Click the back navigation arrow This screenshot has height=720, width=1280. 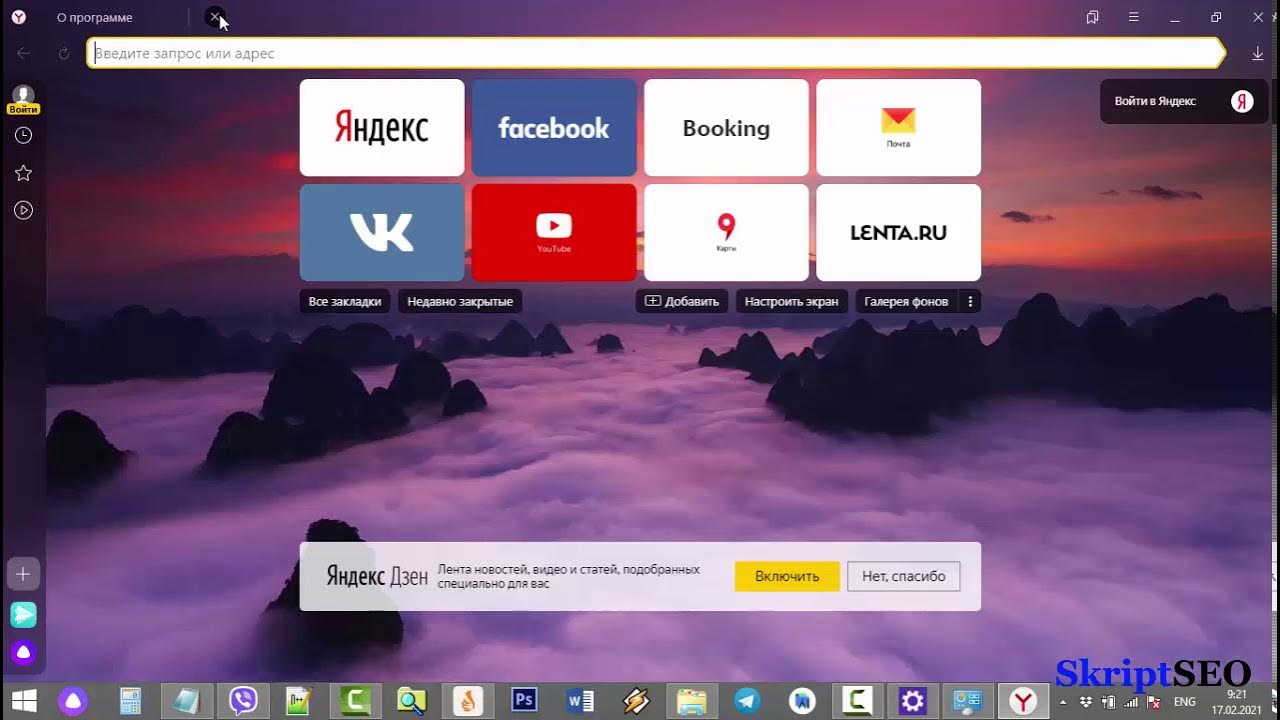(x=23, y=53)
